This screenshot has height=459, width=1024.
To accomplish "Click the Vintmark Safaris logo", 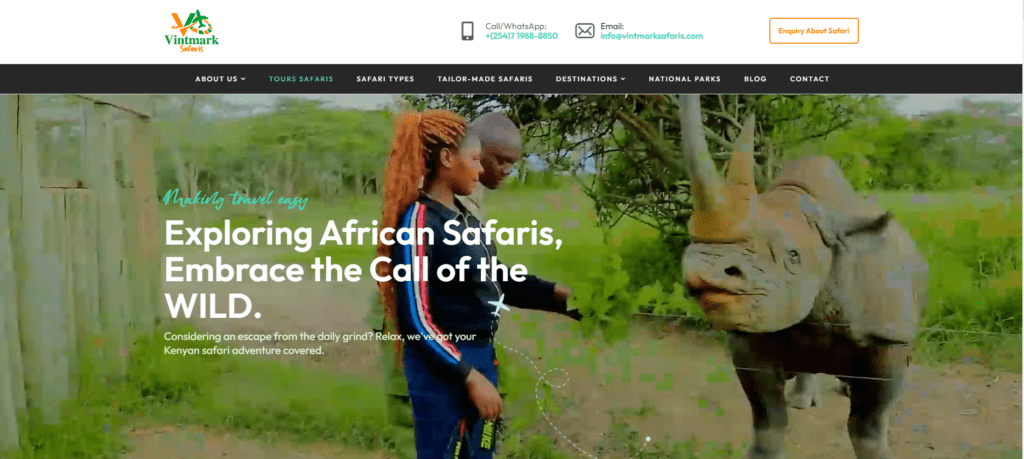I will pyautogui.click(x=191, y=31).
